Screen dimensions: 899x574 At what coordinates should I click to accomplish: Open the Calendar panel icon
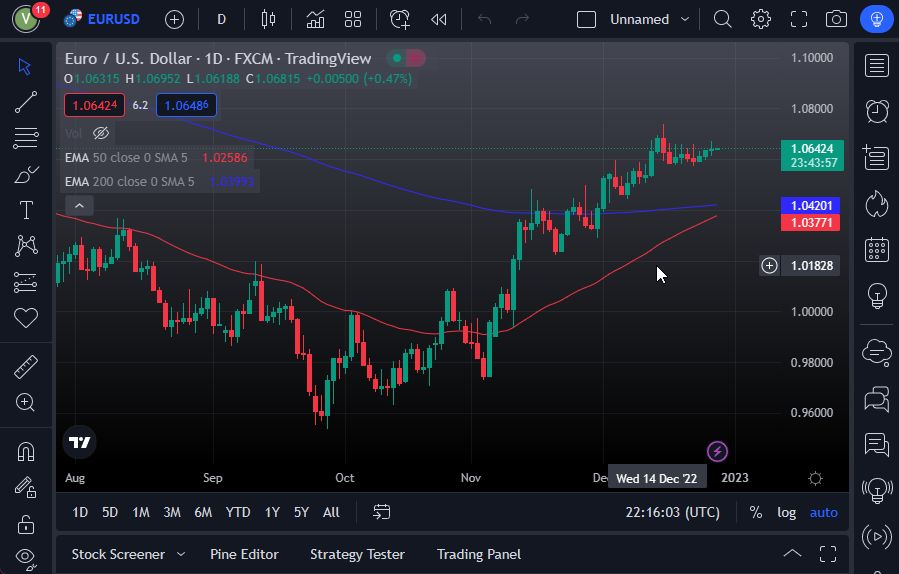click(x=877, y=249)
